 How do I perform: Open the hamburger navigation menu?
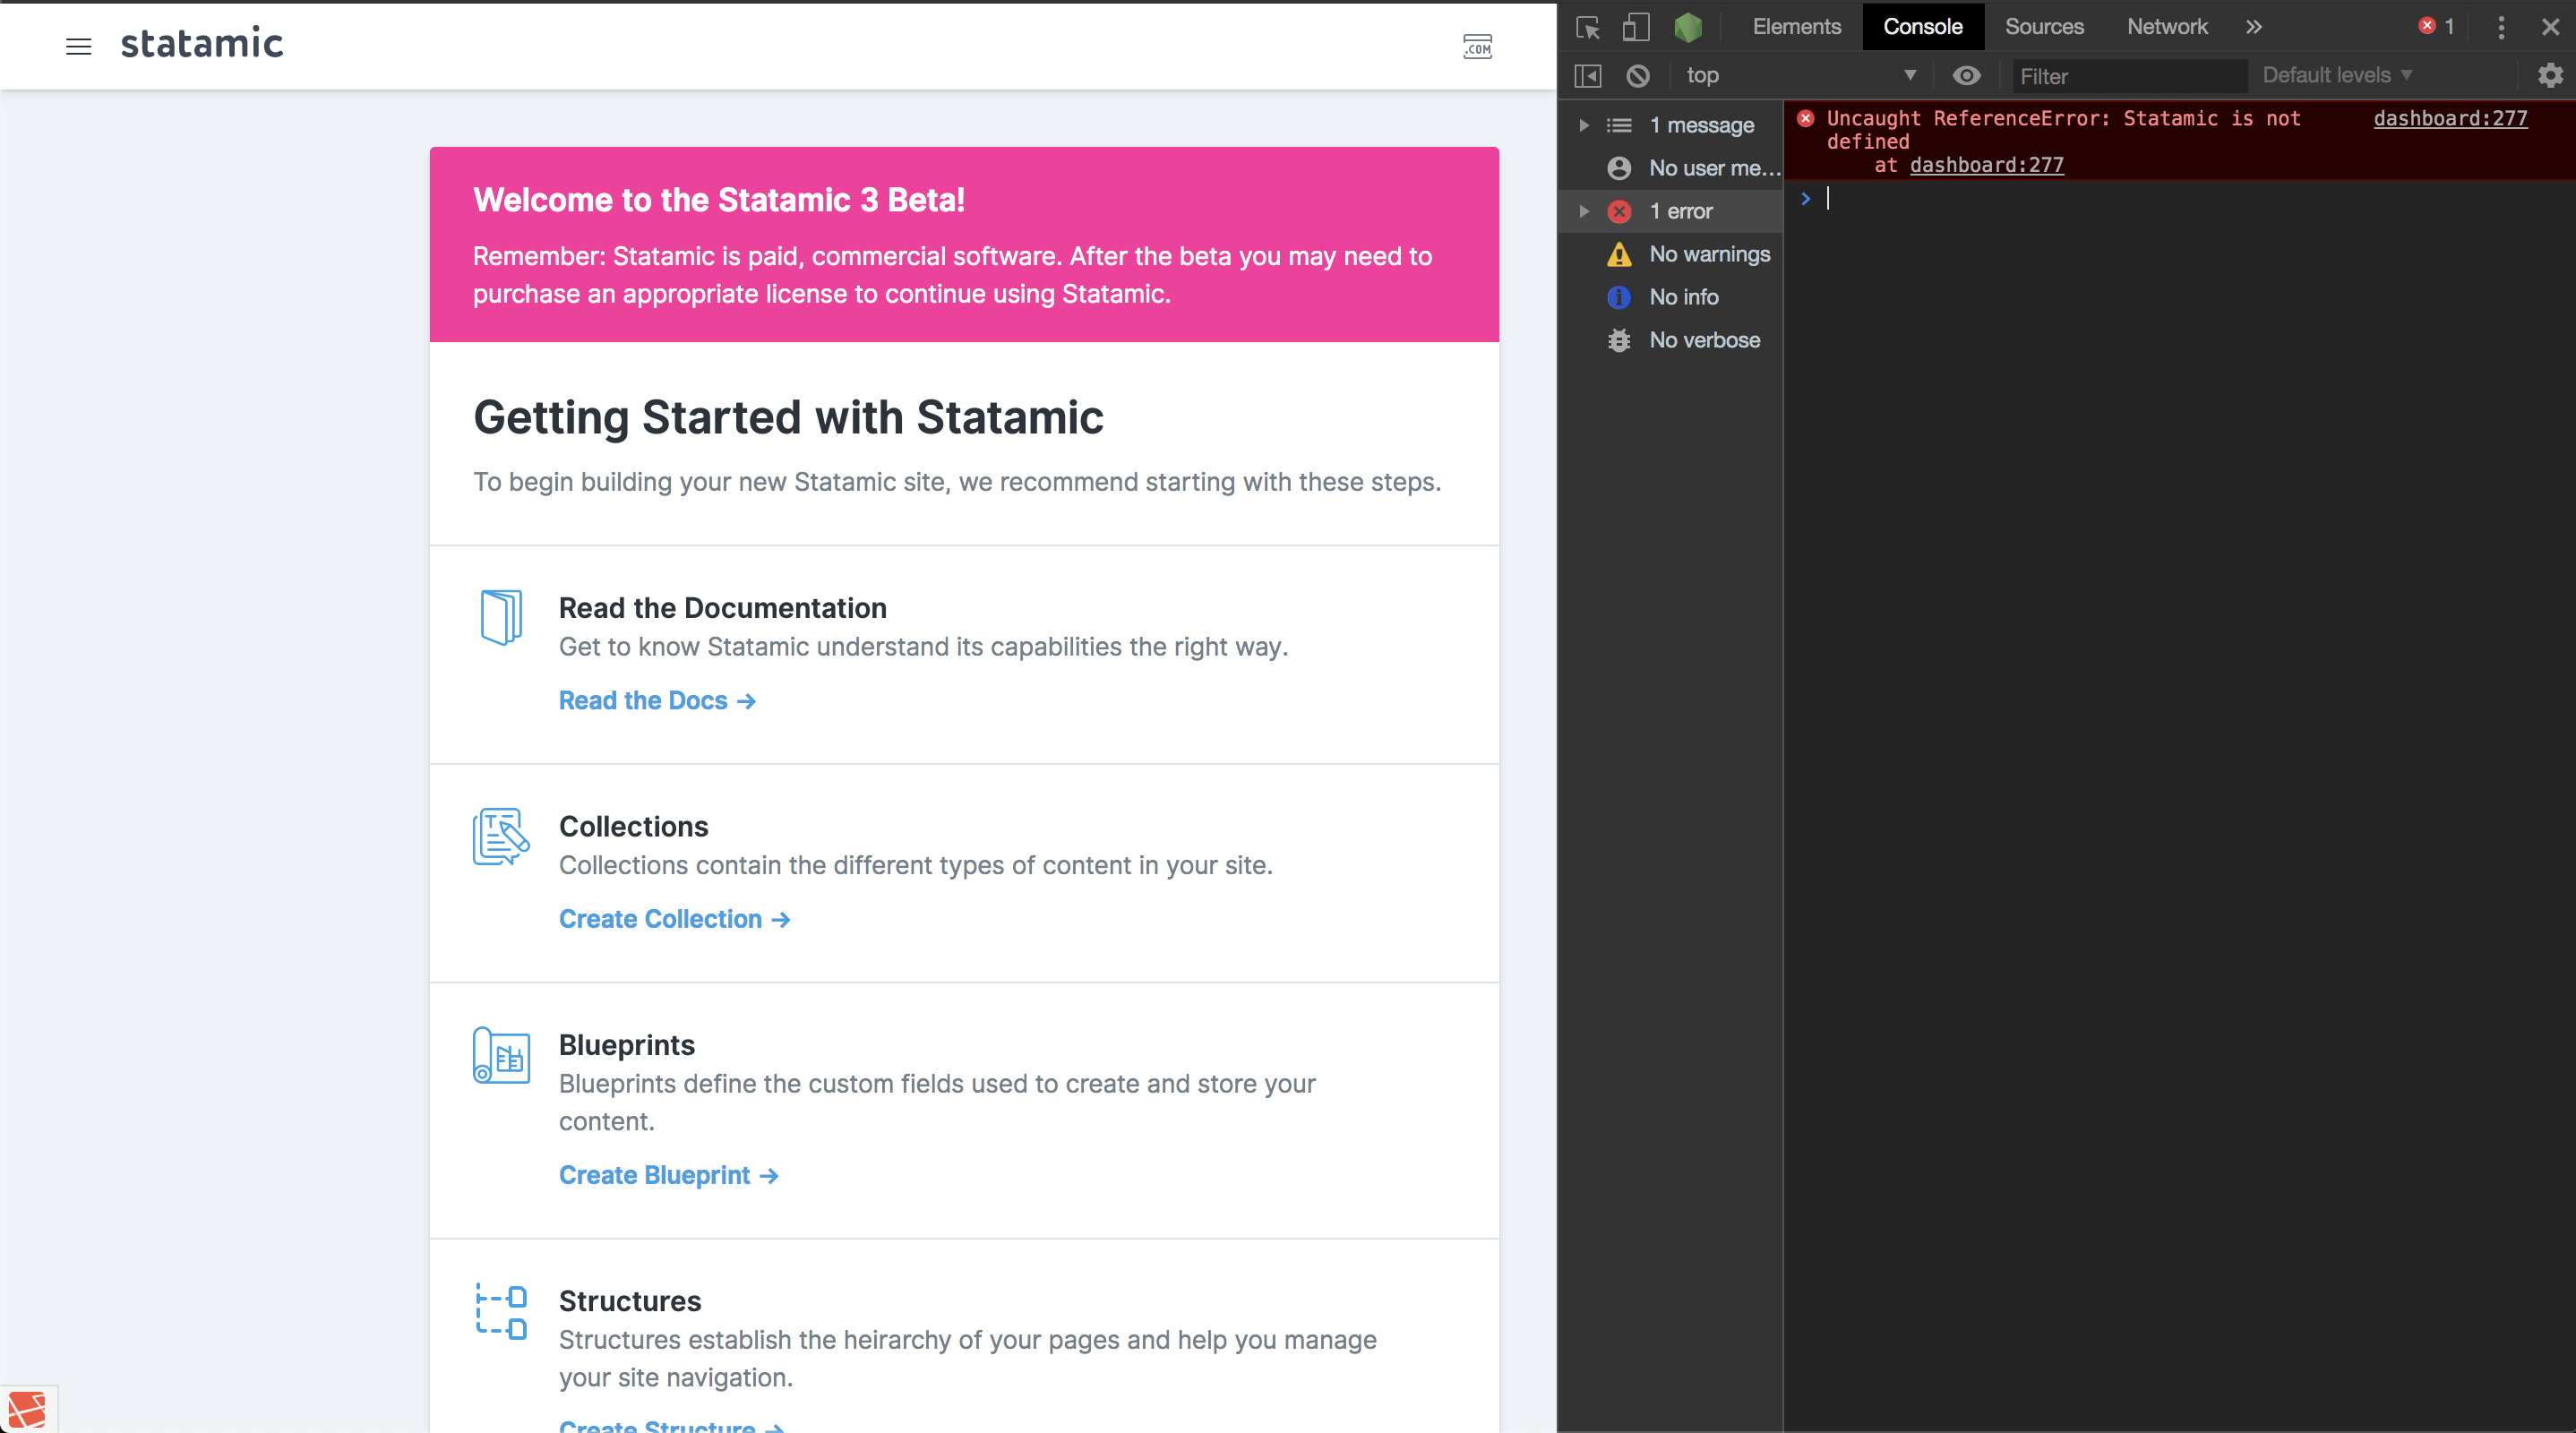pos(78,46)
